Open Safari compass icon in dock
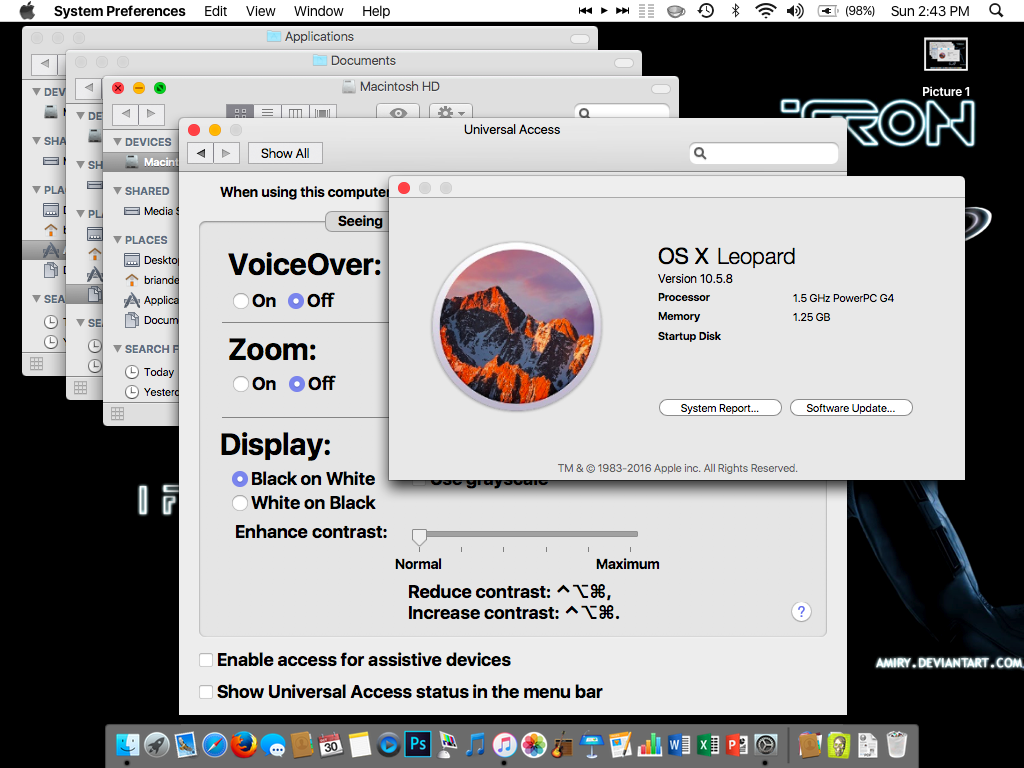Image resolution: width=1024 pixels, height=768 pixels. click(215, 744)
